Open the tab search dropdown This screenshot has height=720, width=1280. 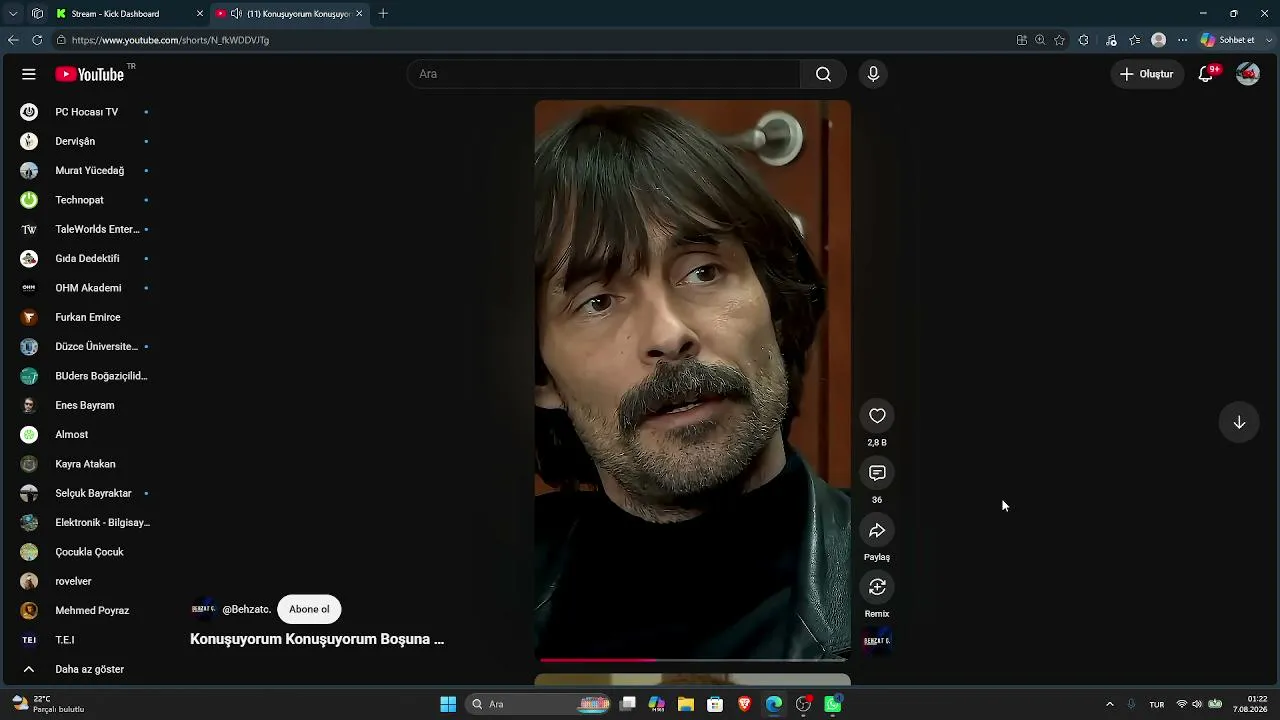pyautogui.click(x=13, y=14)
